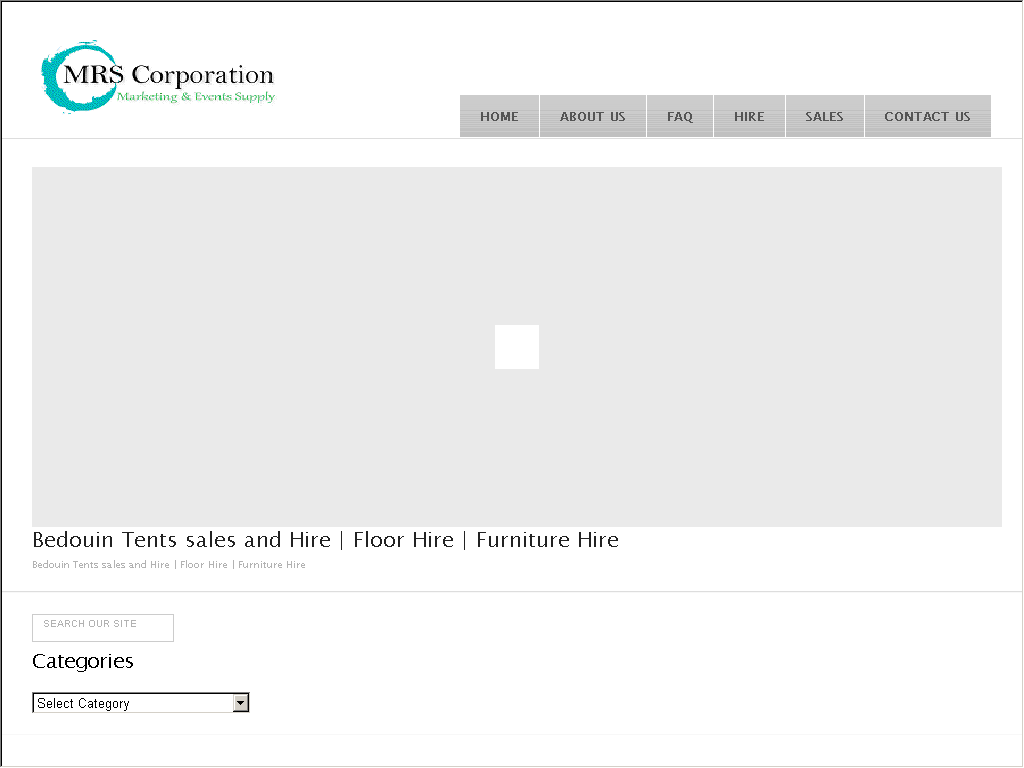Click the large Bedouin Tents sales heading

[x=325, y=540]
